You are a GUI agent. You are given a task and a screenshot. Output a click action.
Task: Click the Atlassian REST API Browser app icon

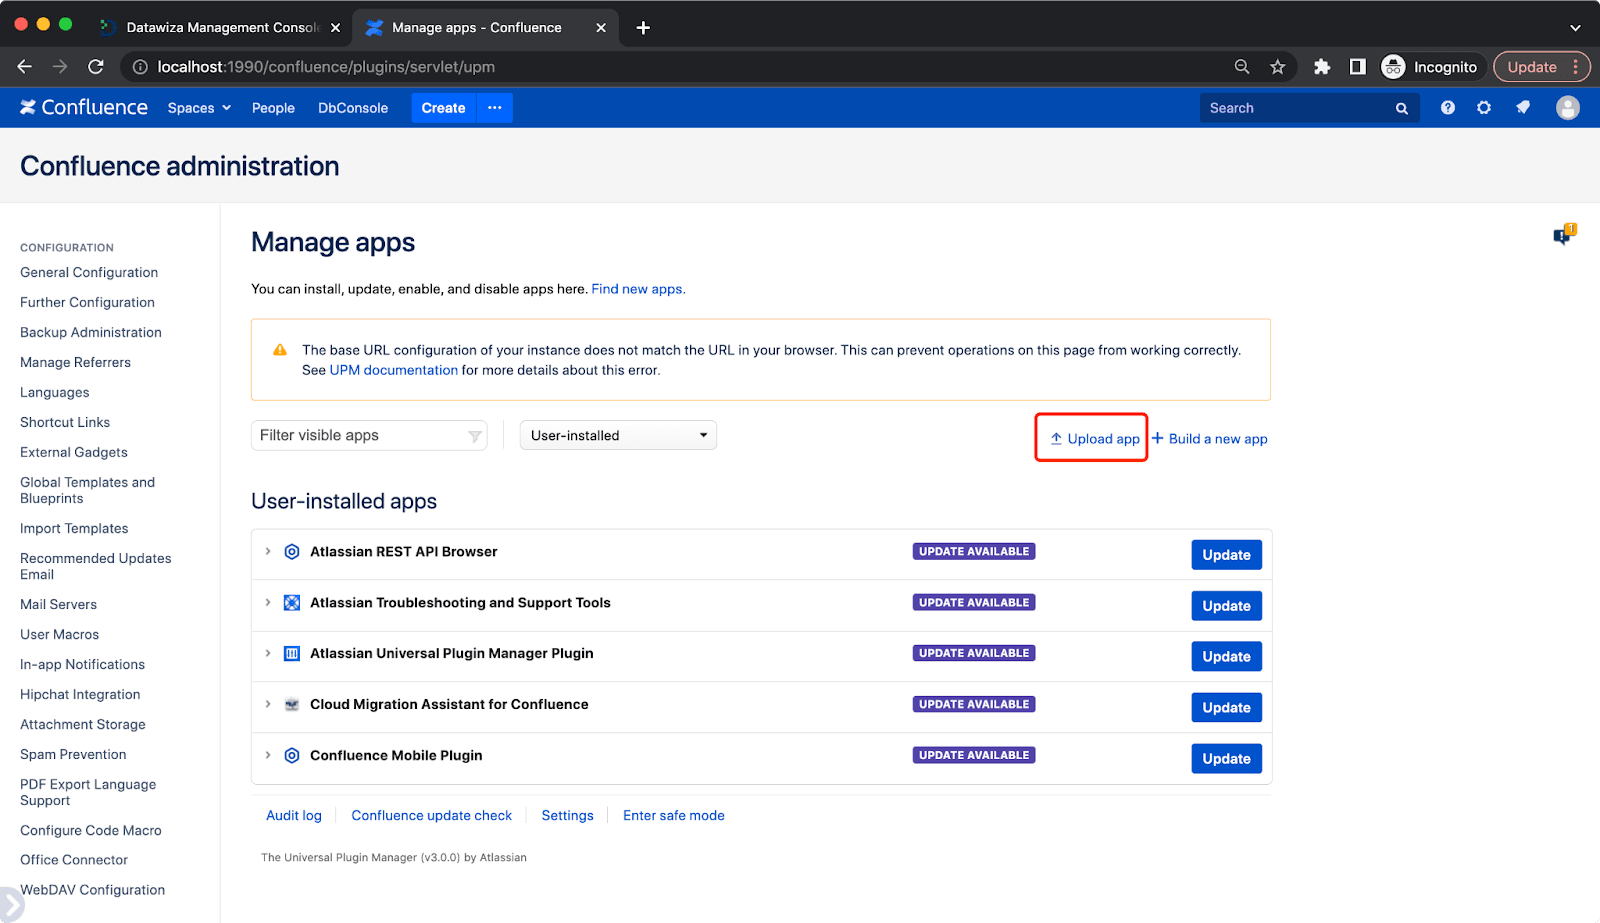coord(292,552)
